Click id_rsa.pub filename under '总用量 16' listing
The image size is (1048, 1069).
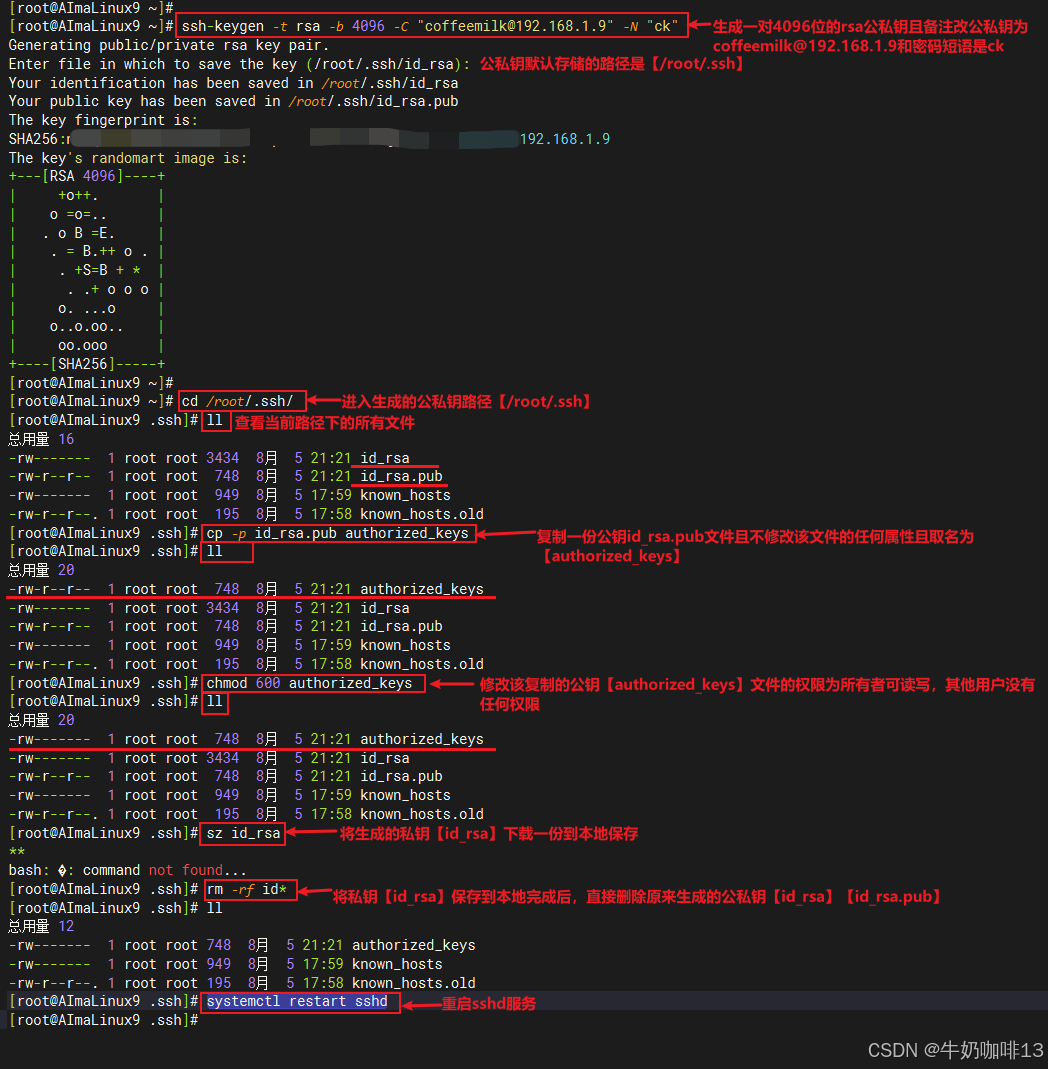(x=401, y=477)
